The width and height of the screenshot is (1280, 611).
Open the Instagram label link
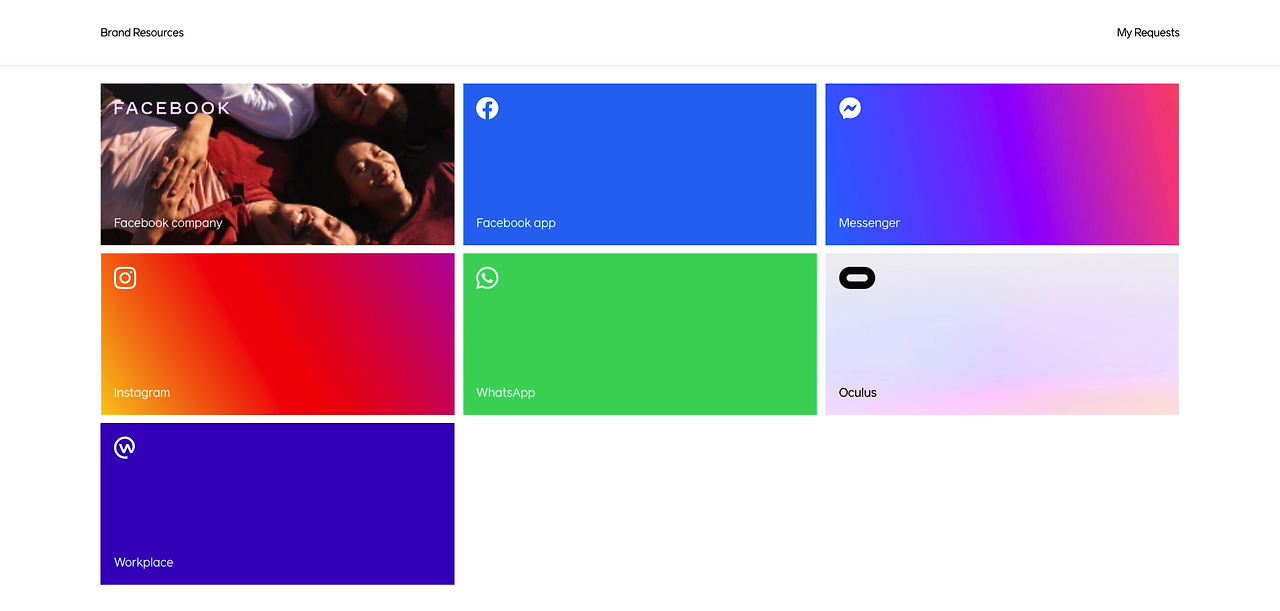tap(142, 393)
